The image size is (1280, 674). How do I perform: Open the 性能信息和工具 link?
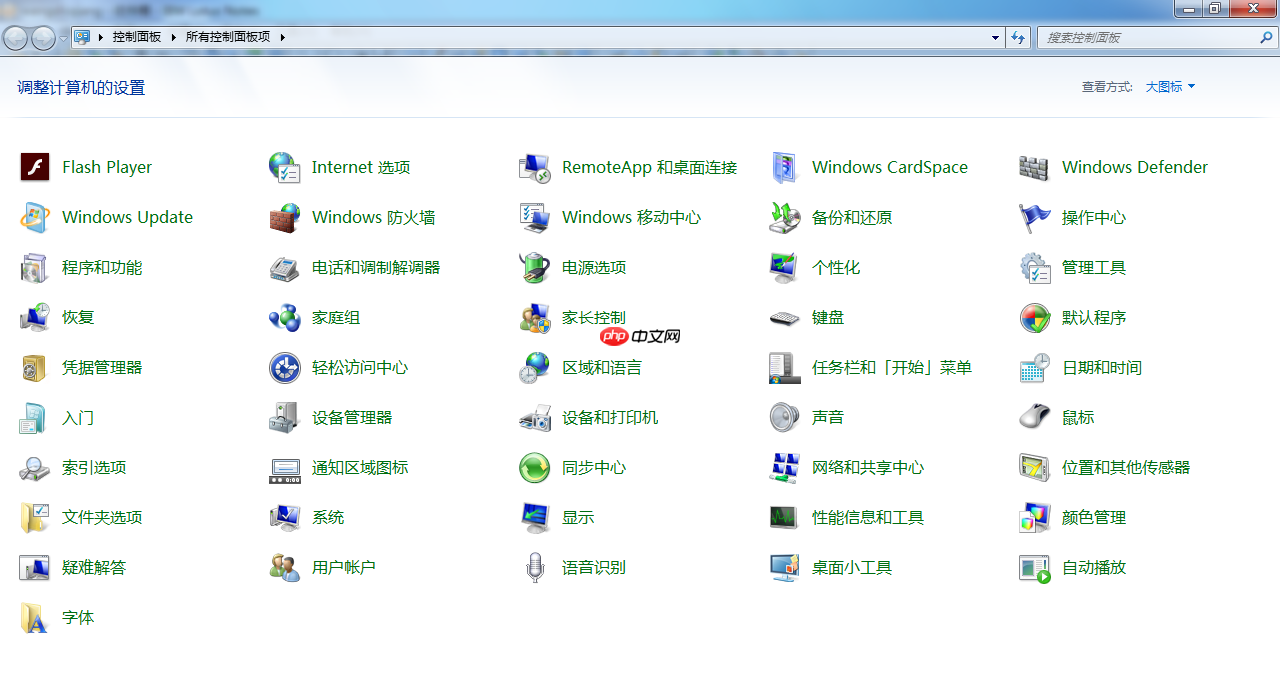coord(868,517)
